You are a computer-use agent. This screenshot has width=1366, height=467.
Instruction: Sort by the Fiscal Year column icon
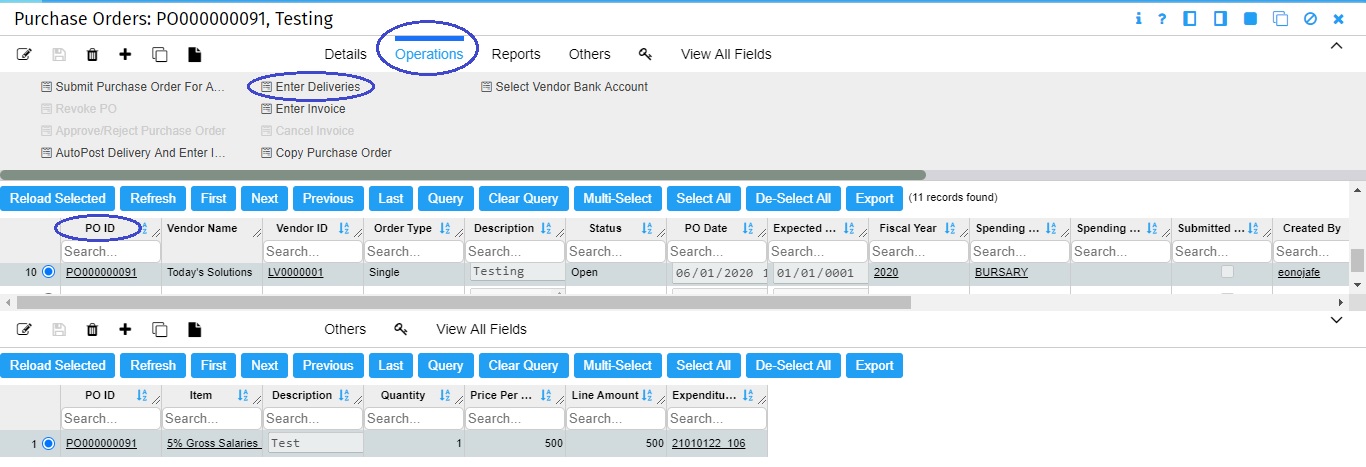950,229
